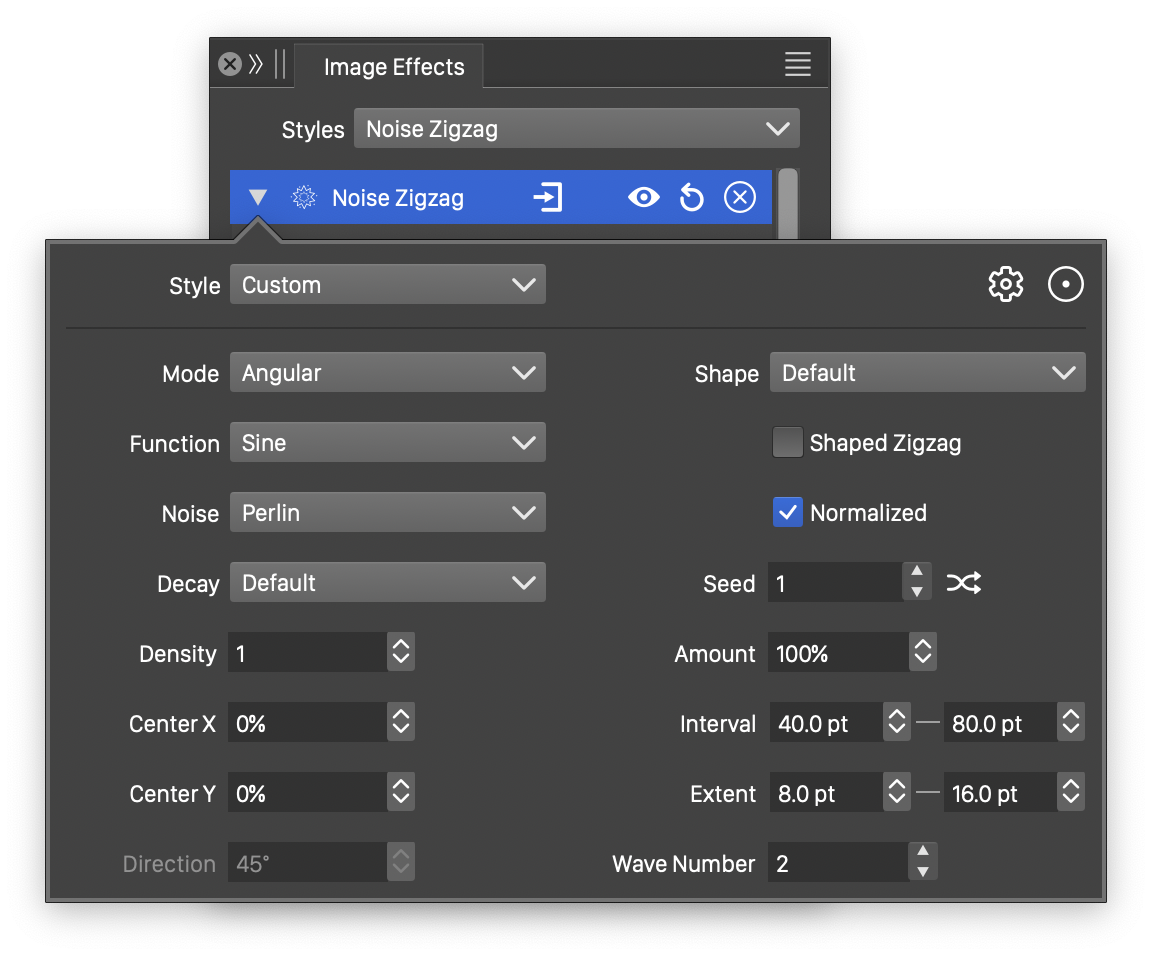Viewport: 1152px width, 956px height.
Task: Open the gear settings icon
Action: coord(1005,285)
